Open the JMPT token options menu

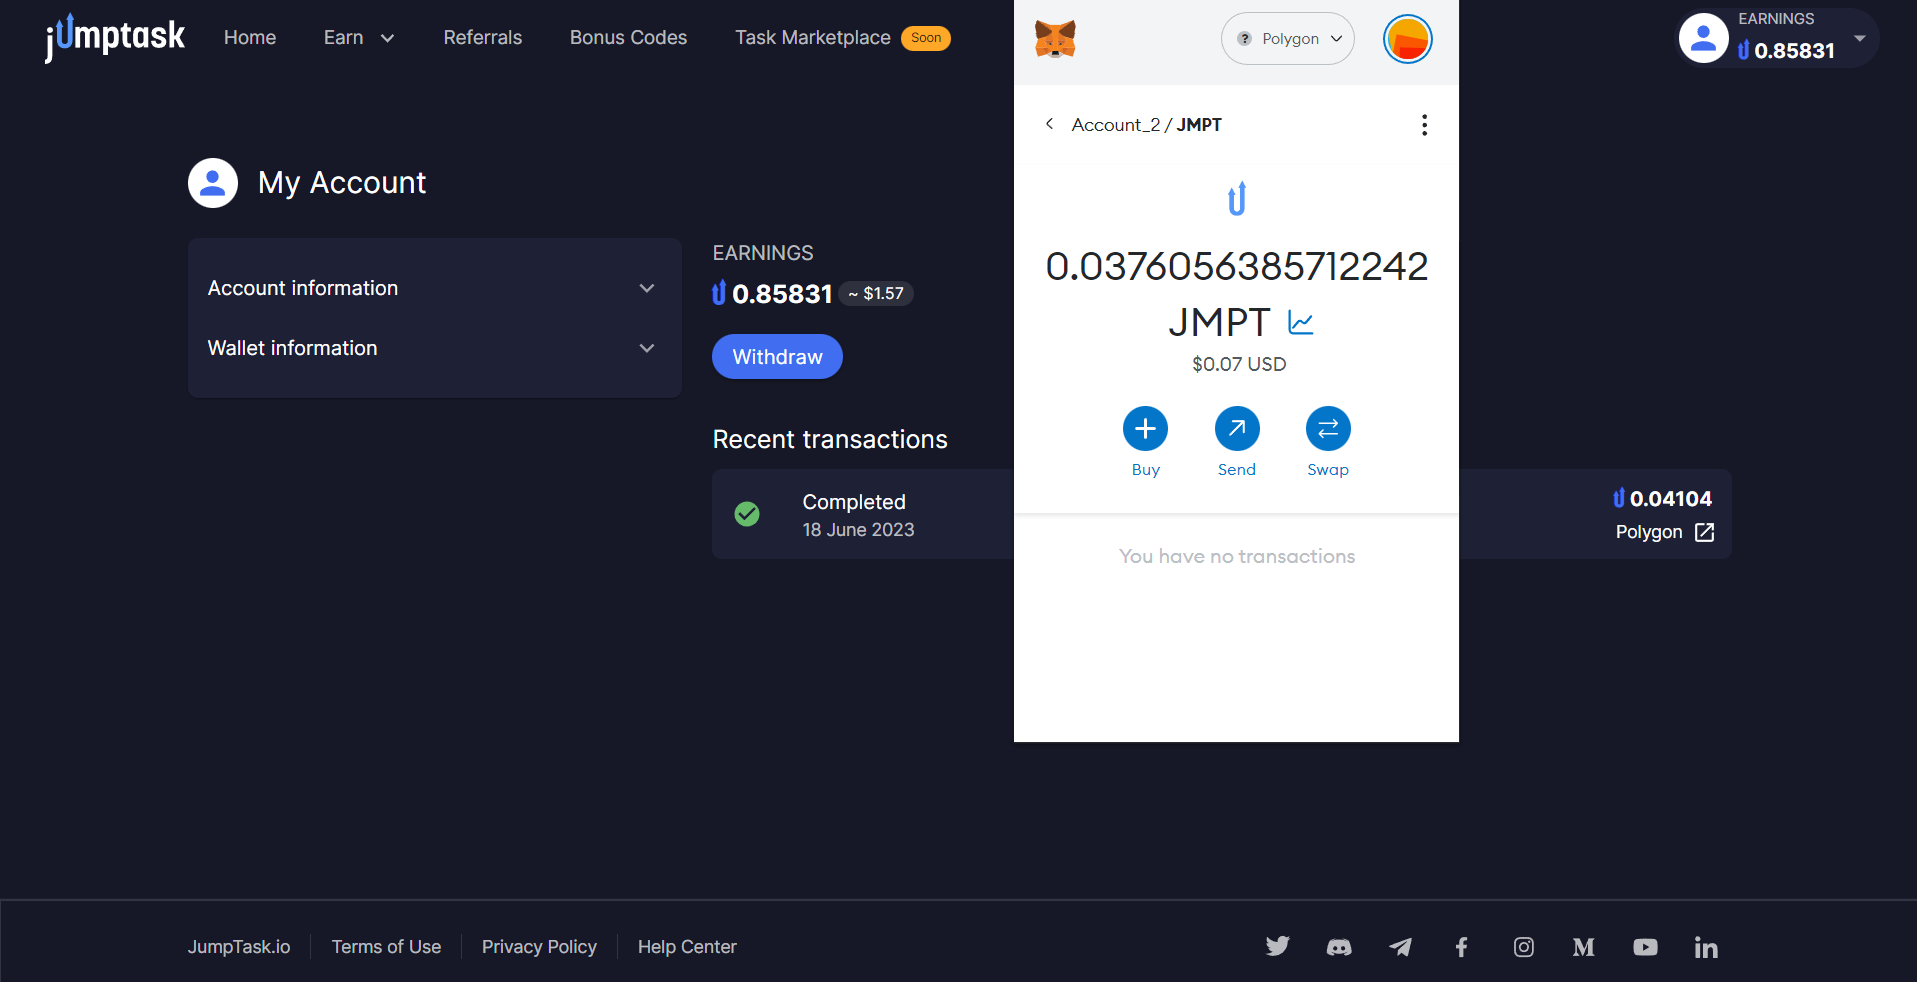click(1424, 125)
